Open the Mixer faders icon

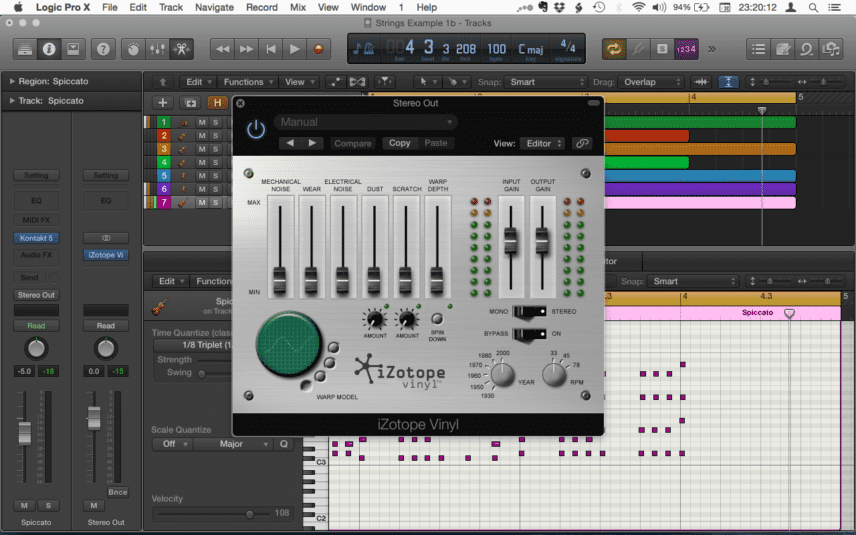[x=157, y=49]
